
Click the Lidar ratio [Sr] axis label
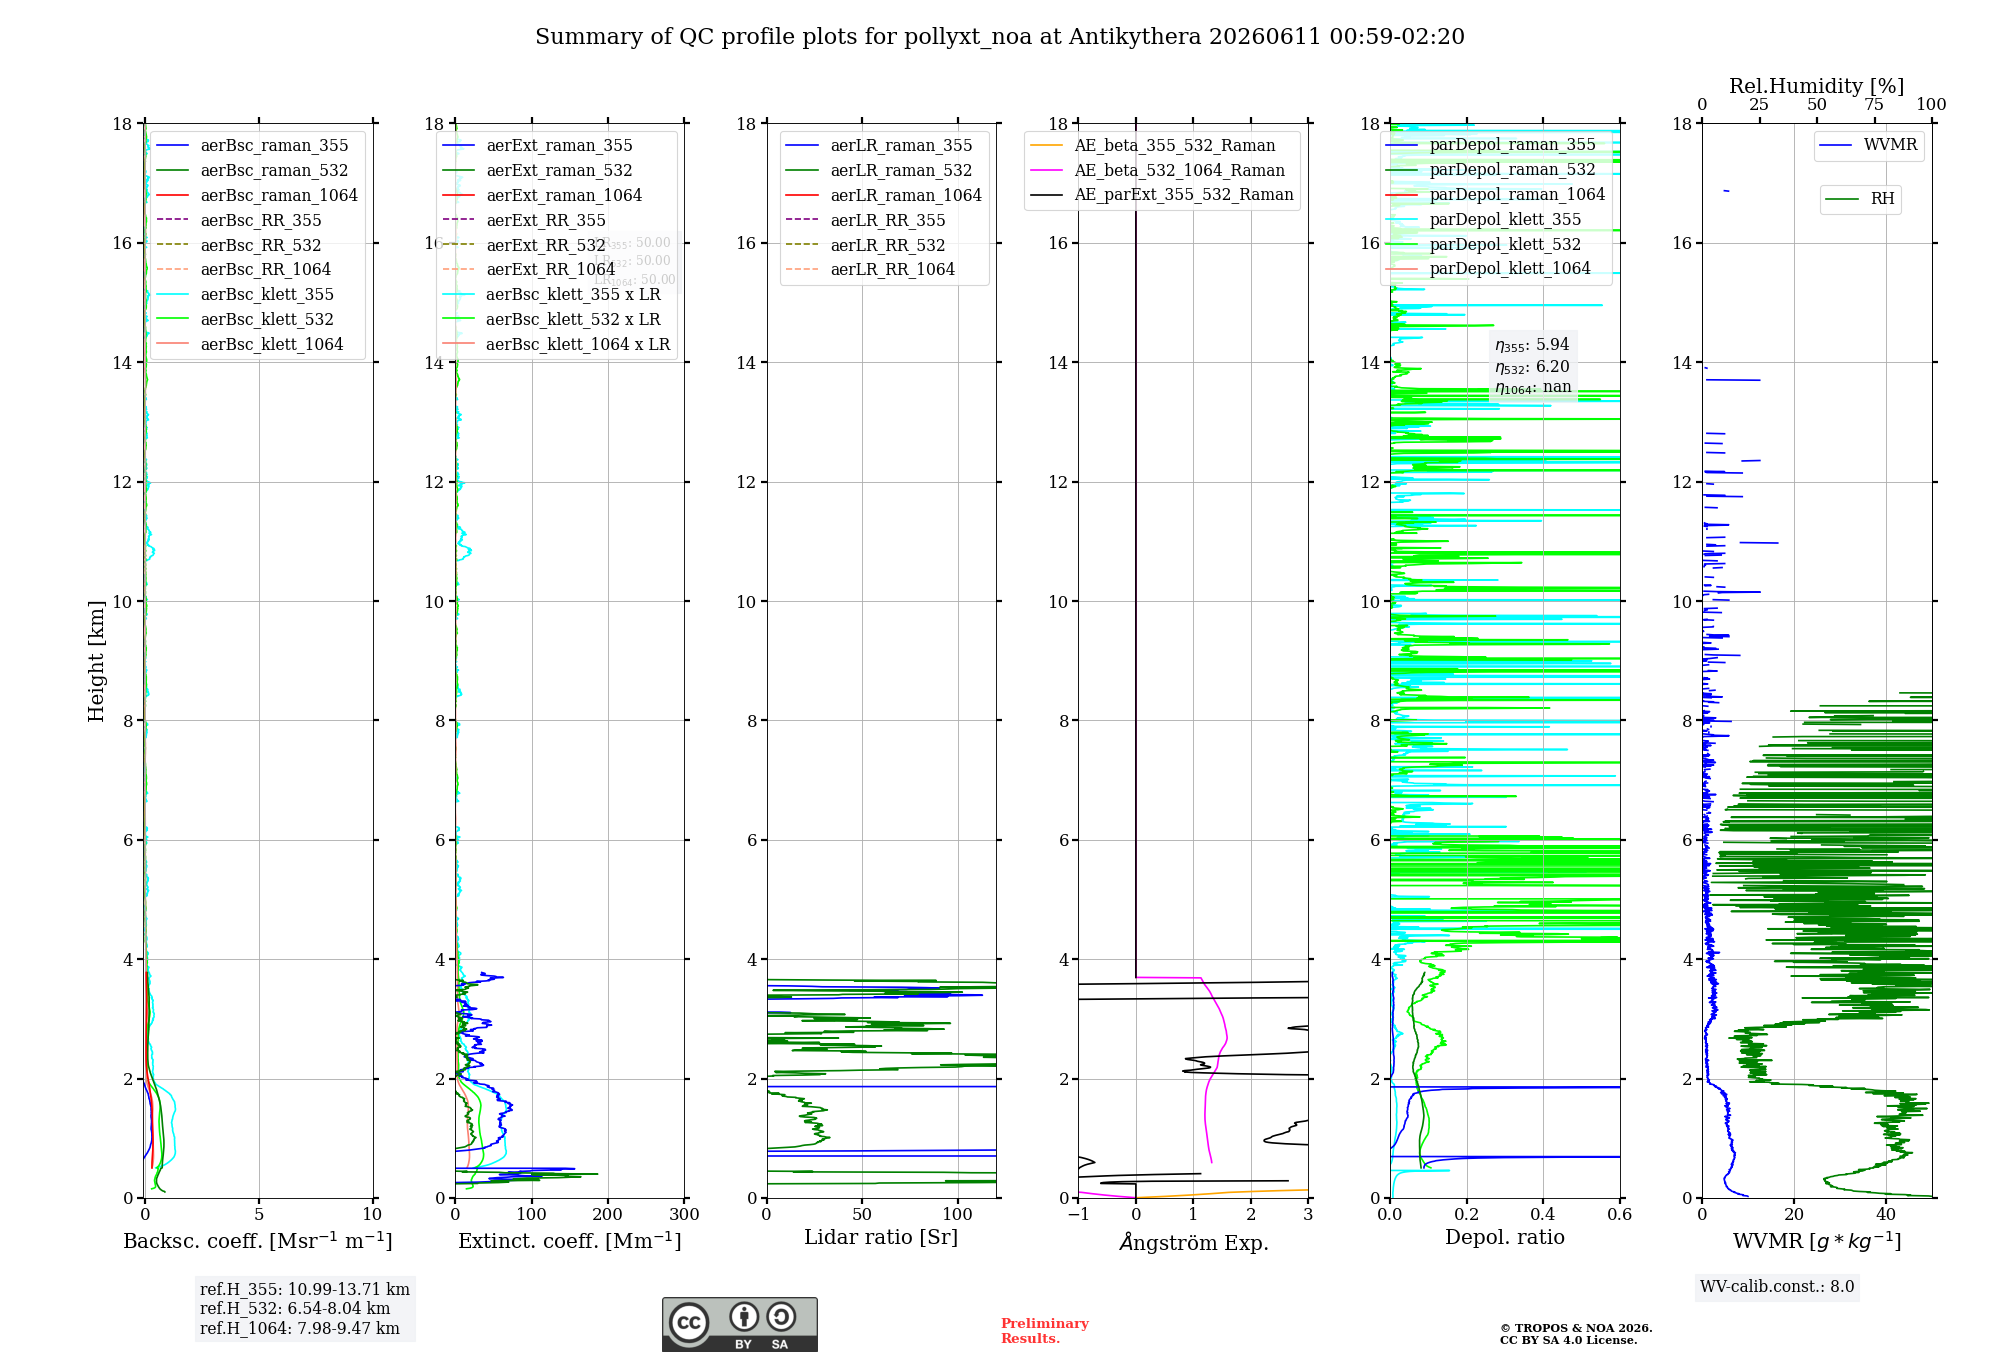tap(881, 1238)
